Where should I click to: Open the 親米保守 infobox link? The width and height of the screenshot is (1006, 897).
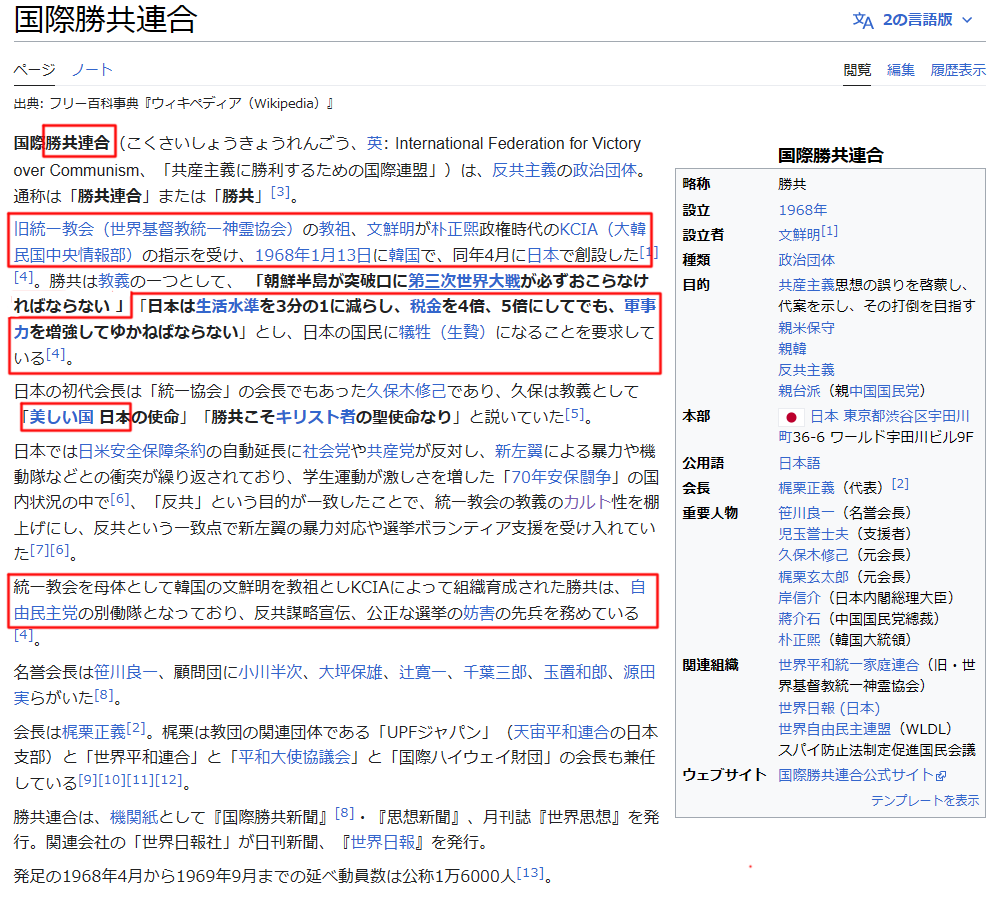[x=806, y=328]
